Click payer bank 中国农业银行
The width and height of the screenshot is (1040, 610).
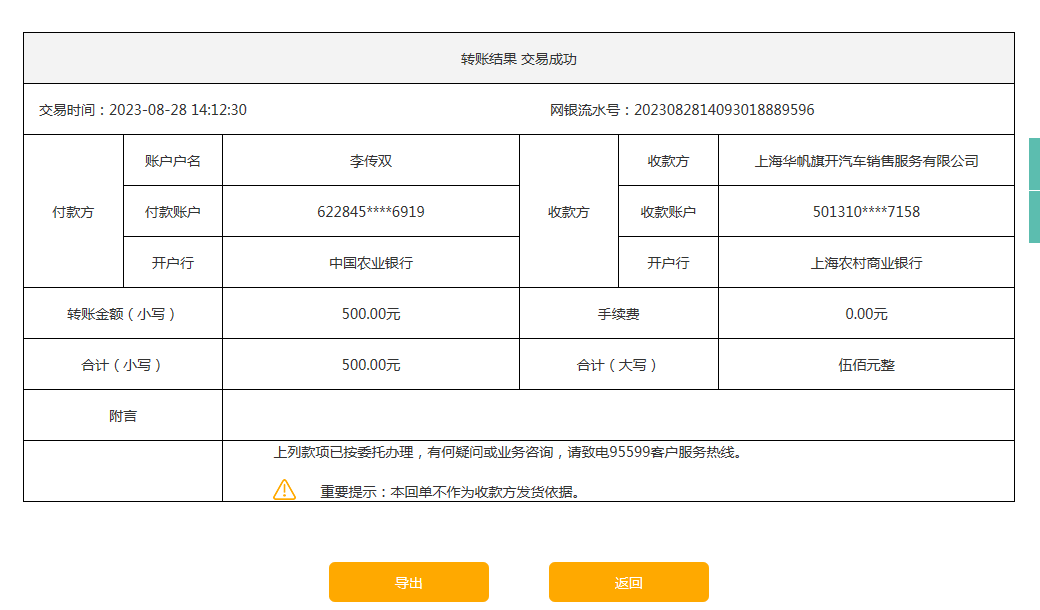click(370, 263)
